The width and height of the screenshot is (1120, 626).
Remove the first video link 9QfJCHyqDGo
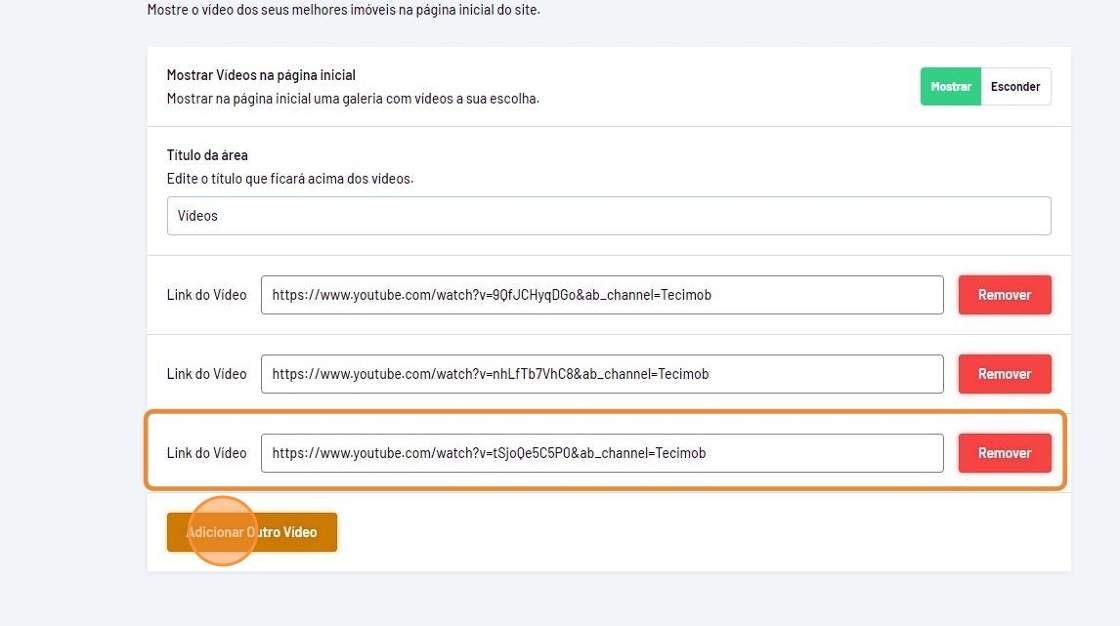click(x=1004, y=295)
